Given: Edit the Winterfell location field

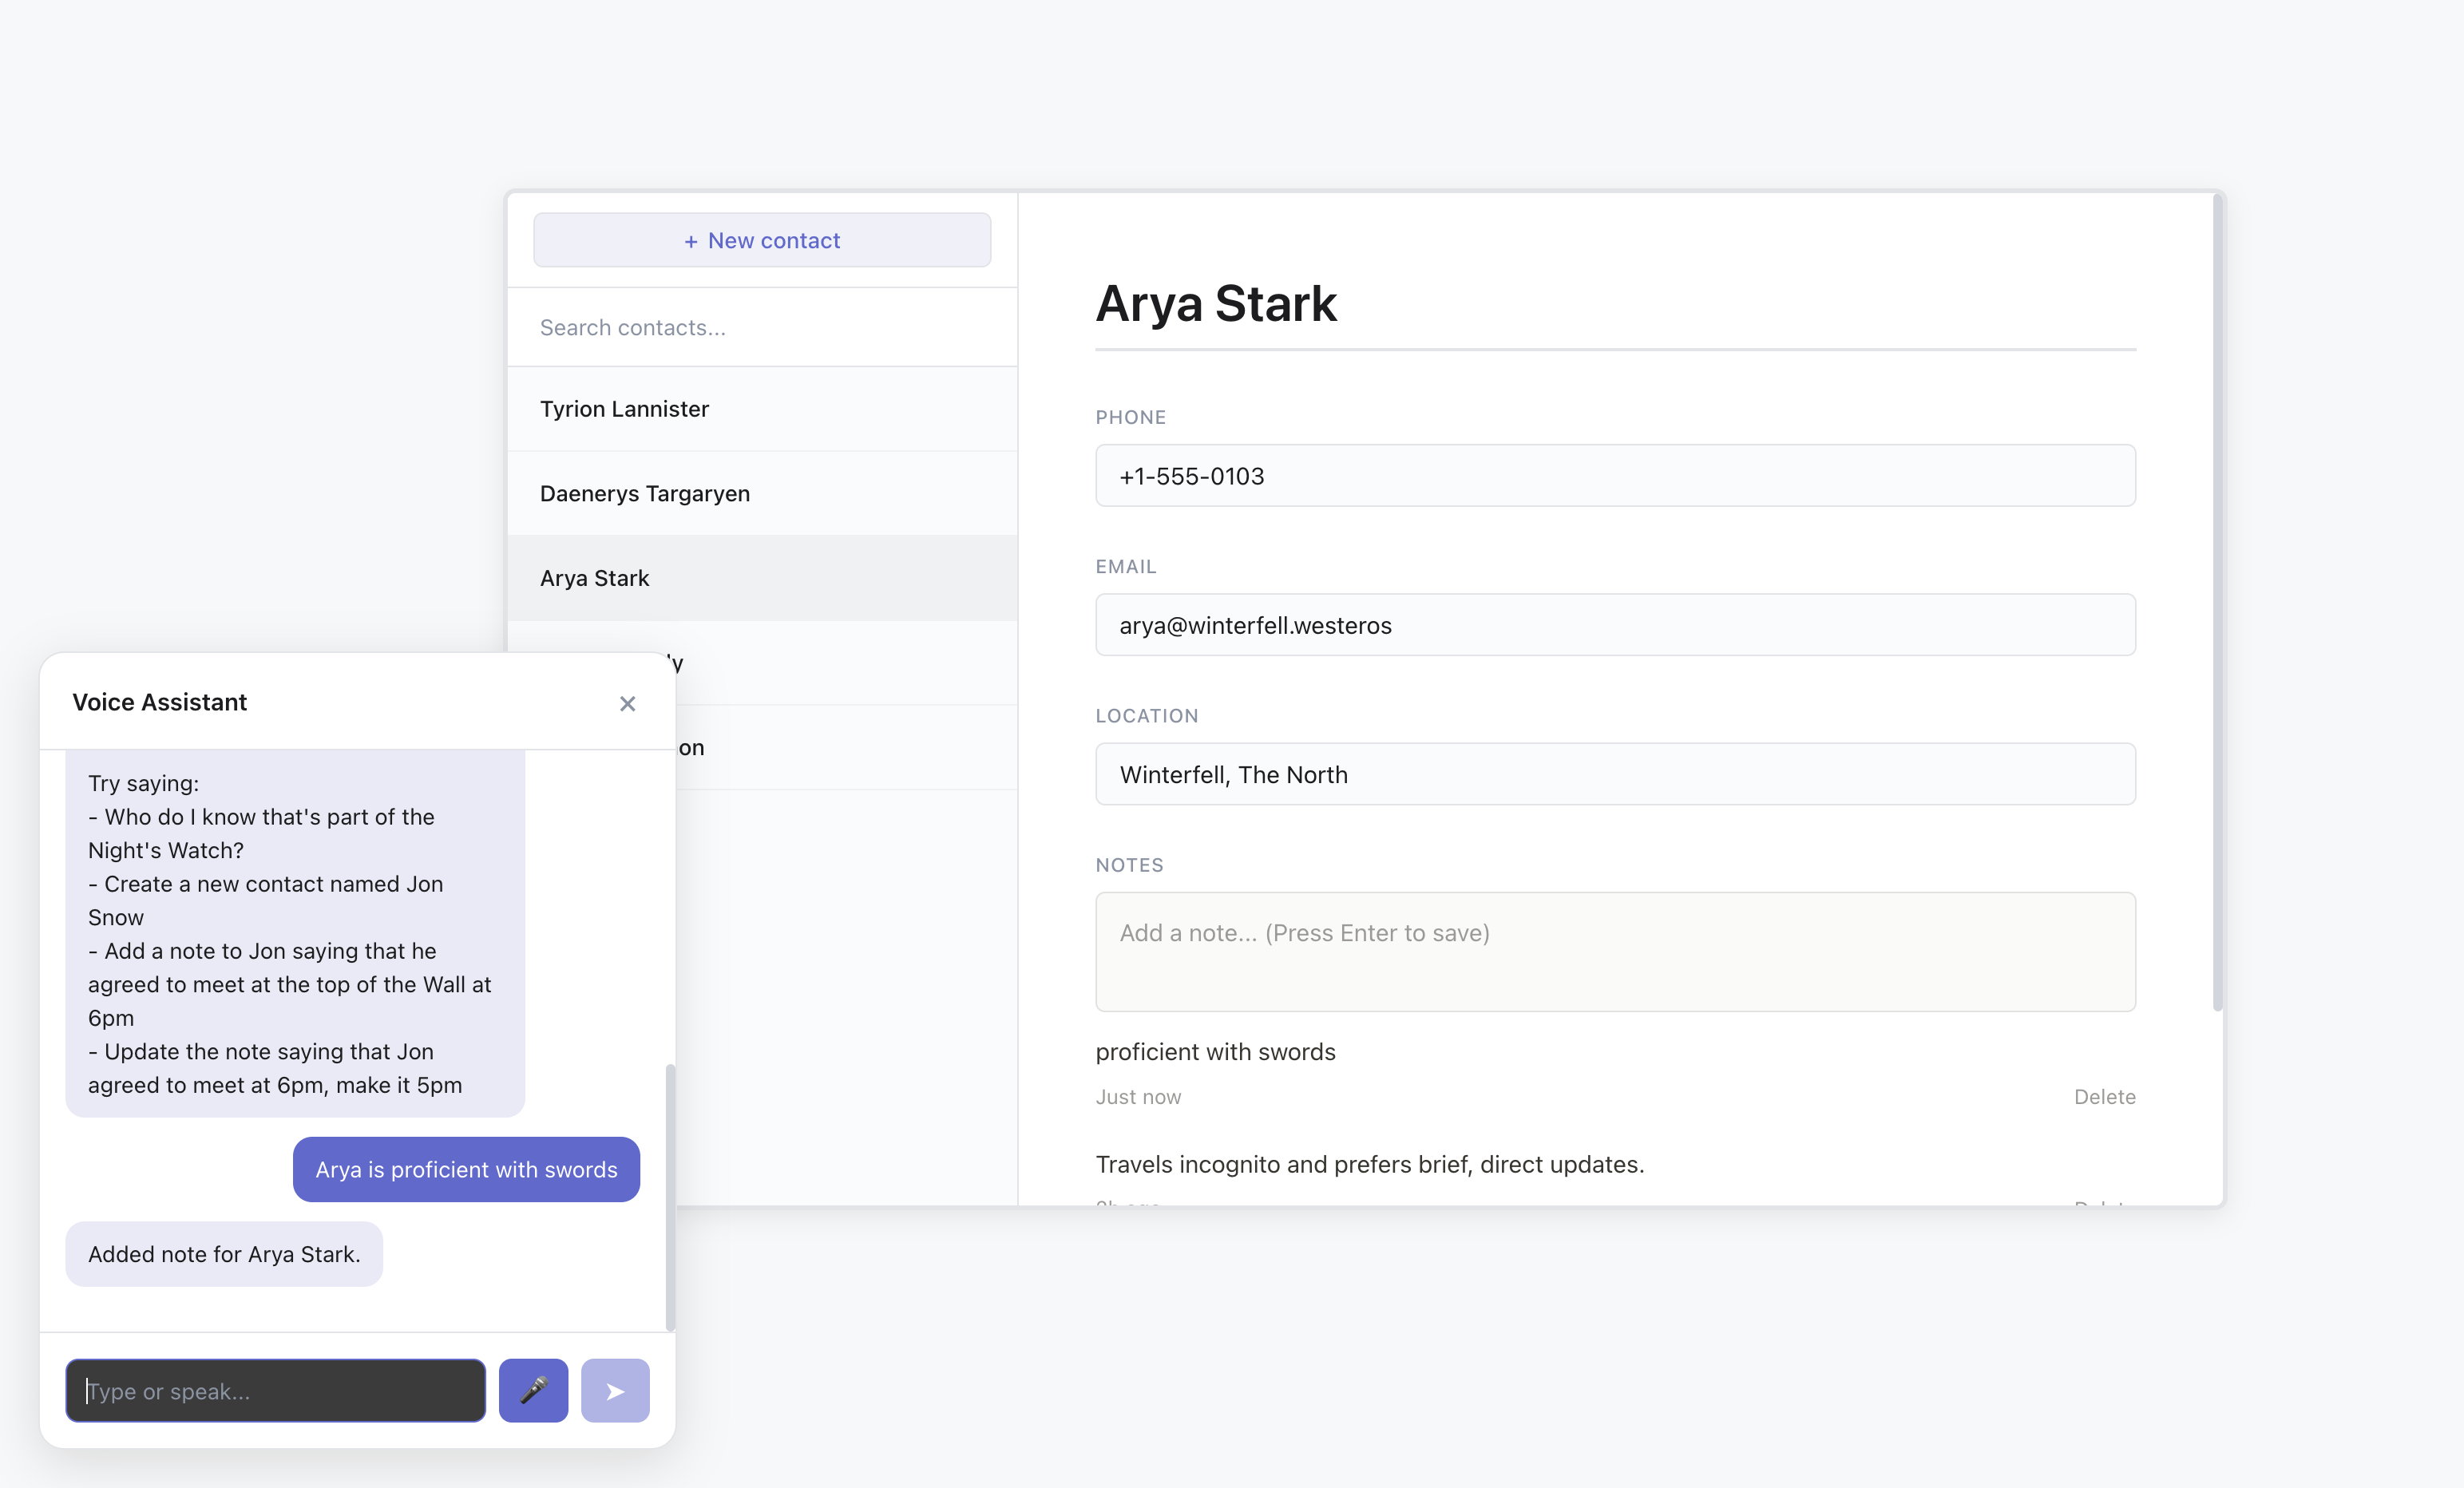Looking at the screenshot, I should (1614, 774).
